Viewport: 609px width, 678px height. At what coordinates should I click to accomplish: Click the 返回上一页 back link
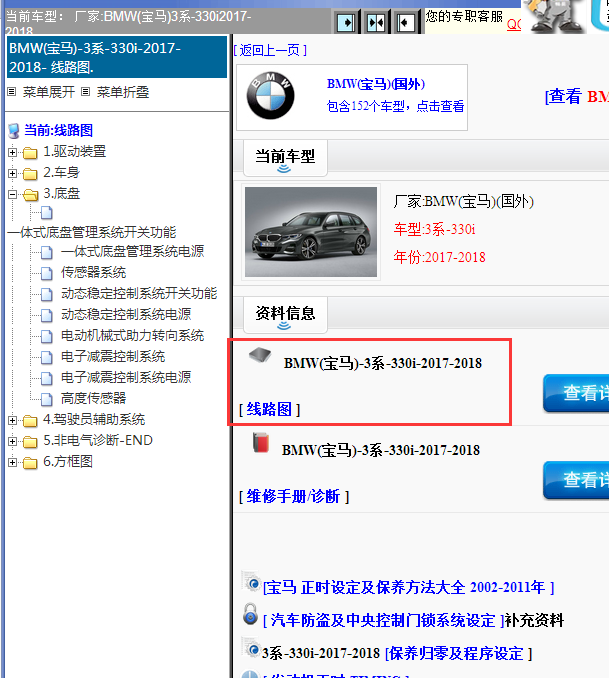[x=270, y=51]
